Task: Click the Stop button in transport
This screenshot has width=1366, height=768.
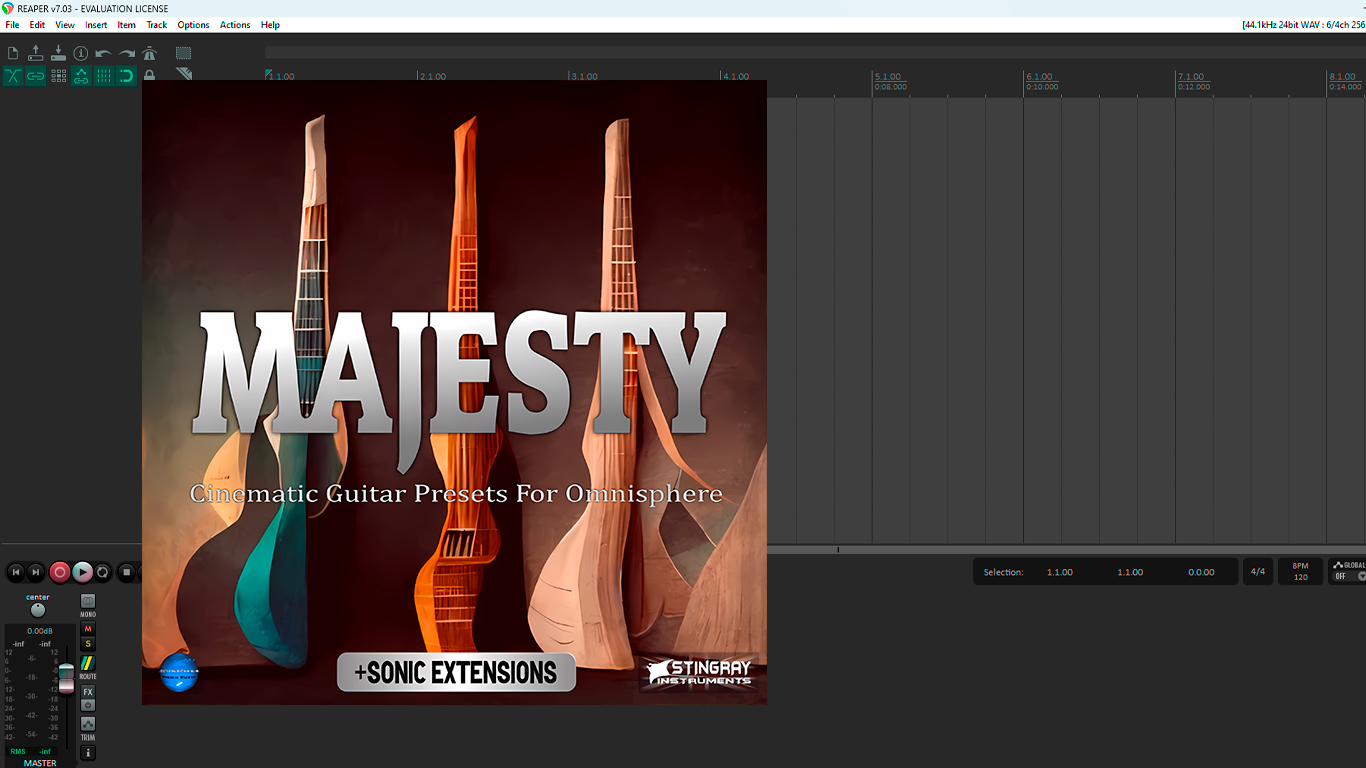Action: 127,572
